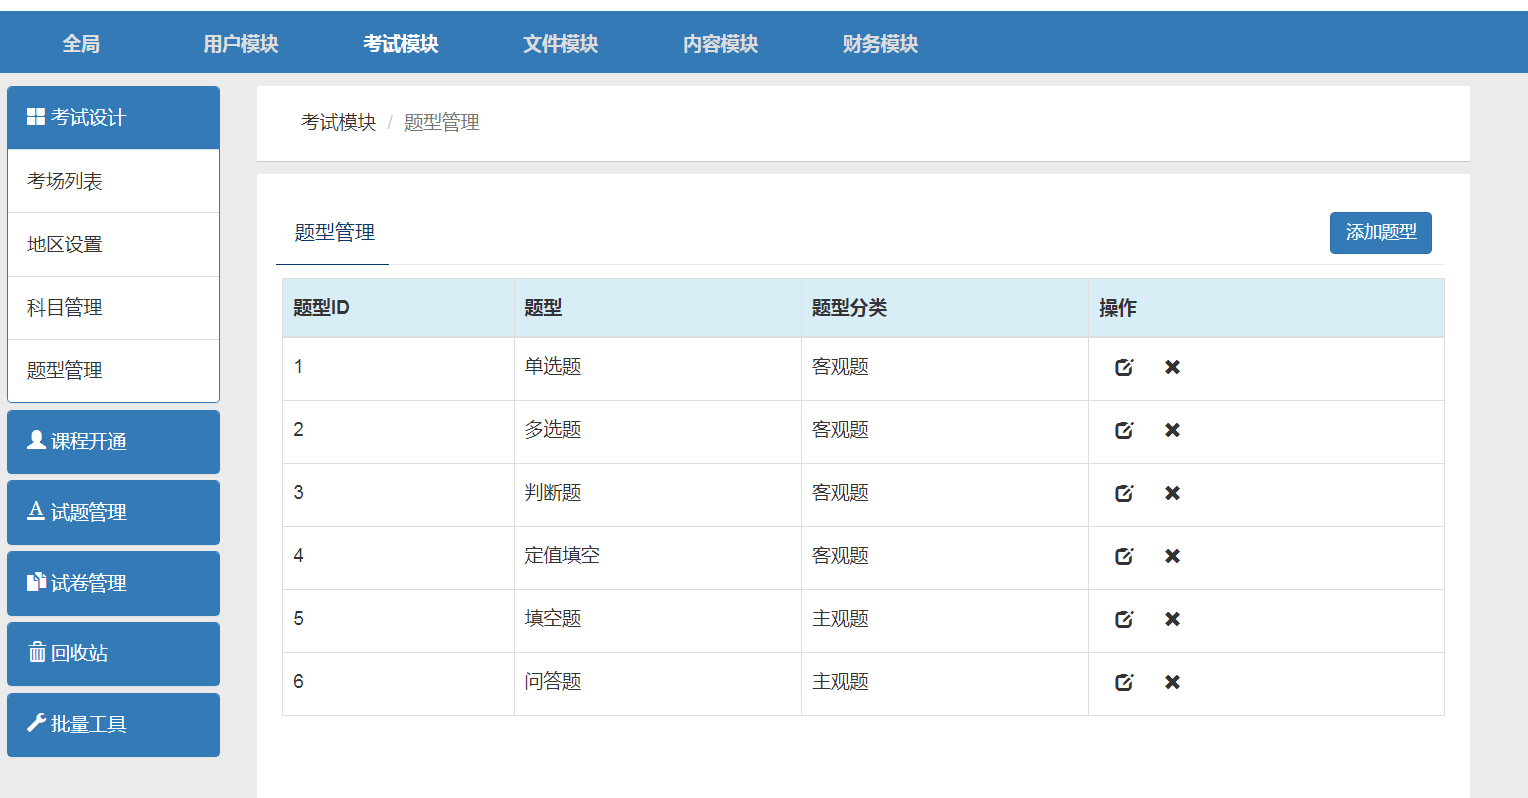
Task: Switch to 用户模块 in top navigation
Action: point(241,44)
